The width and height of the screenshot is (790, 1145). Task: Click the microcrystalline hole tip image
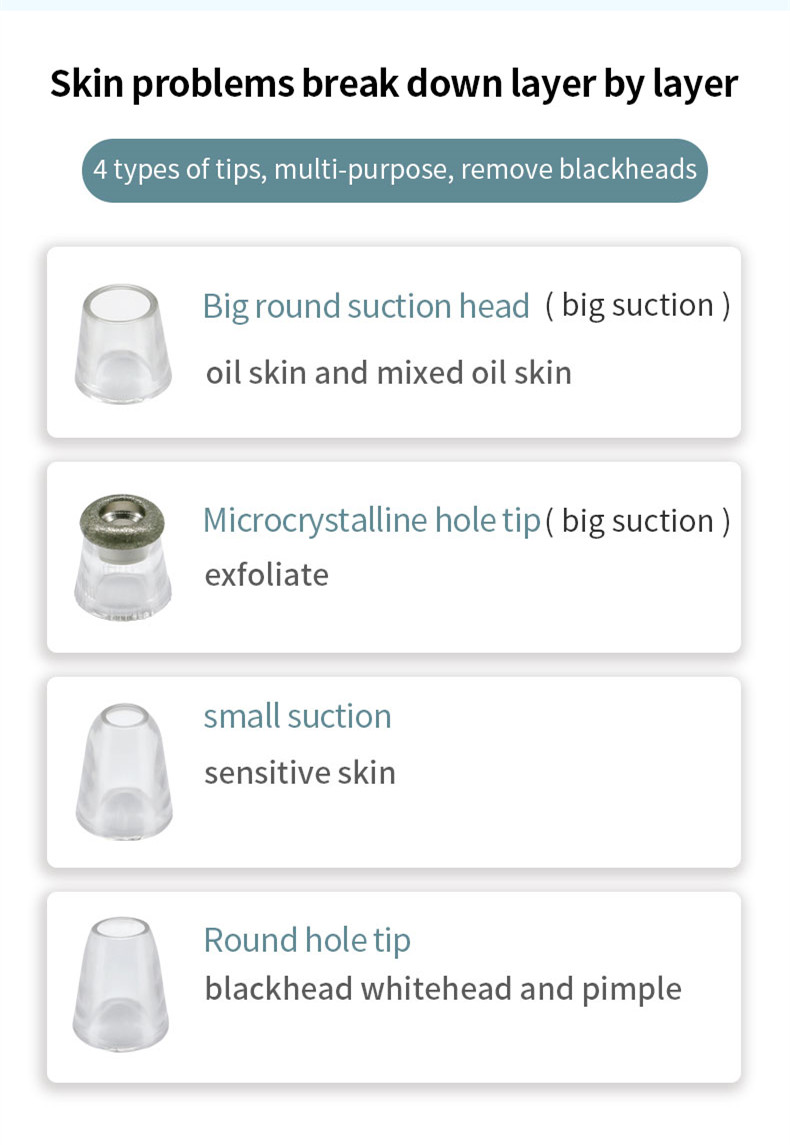[x=122, y=557]
